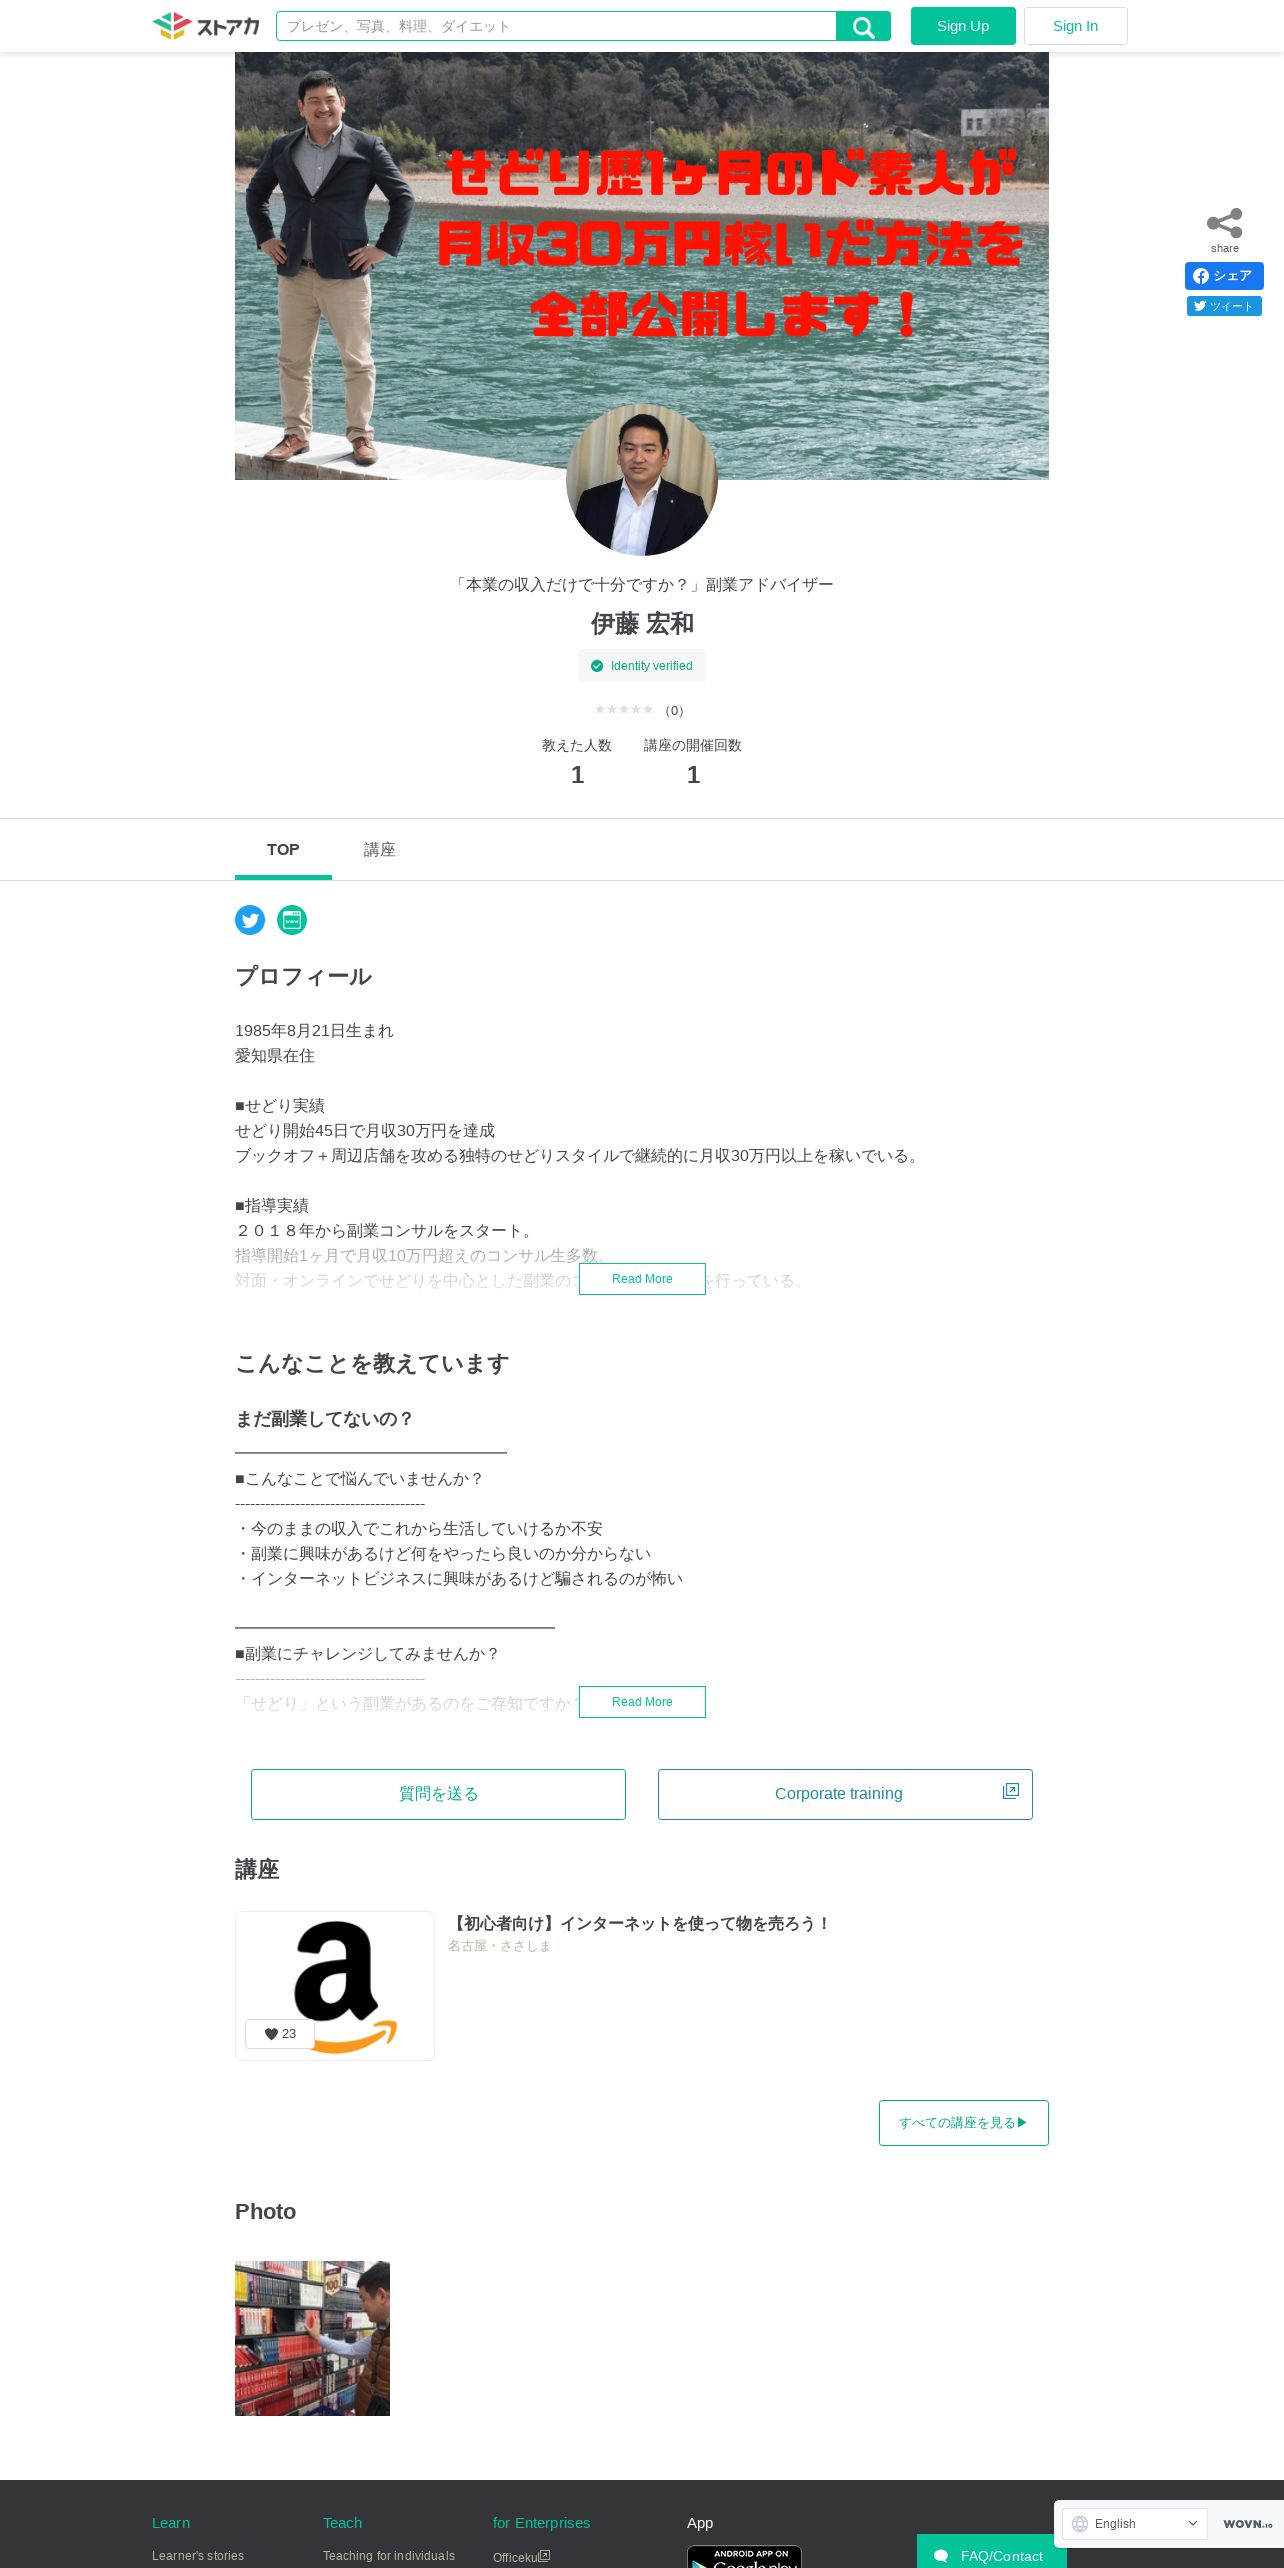Click the ストアカ logo
1284x2568 pixels.
(206, 26)
